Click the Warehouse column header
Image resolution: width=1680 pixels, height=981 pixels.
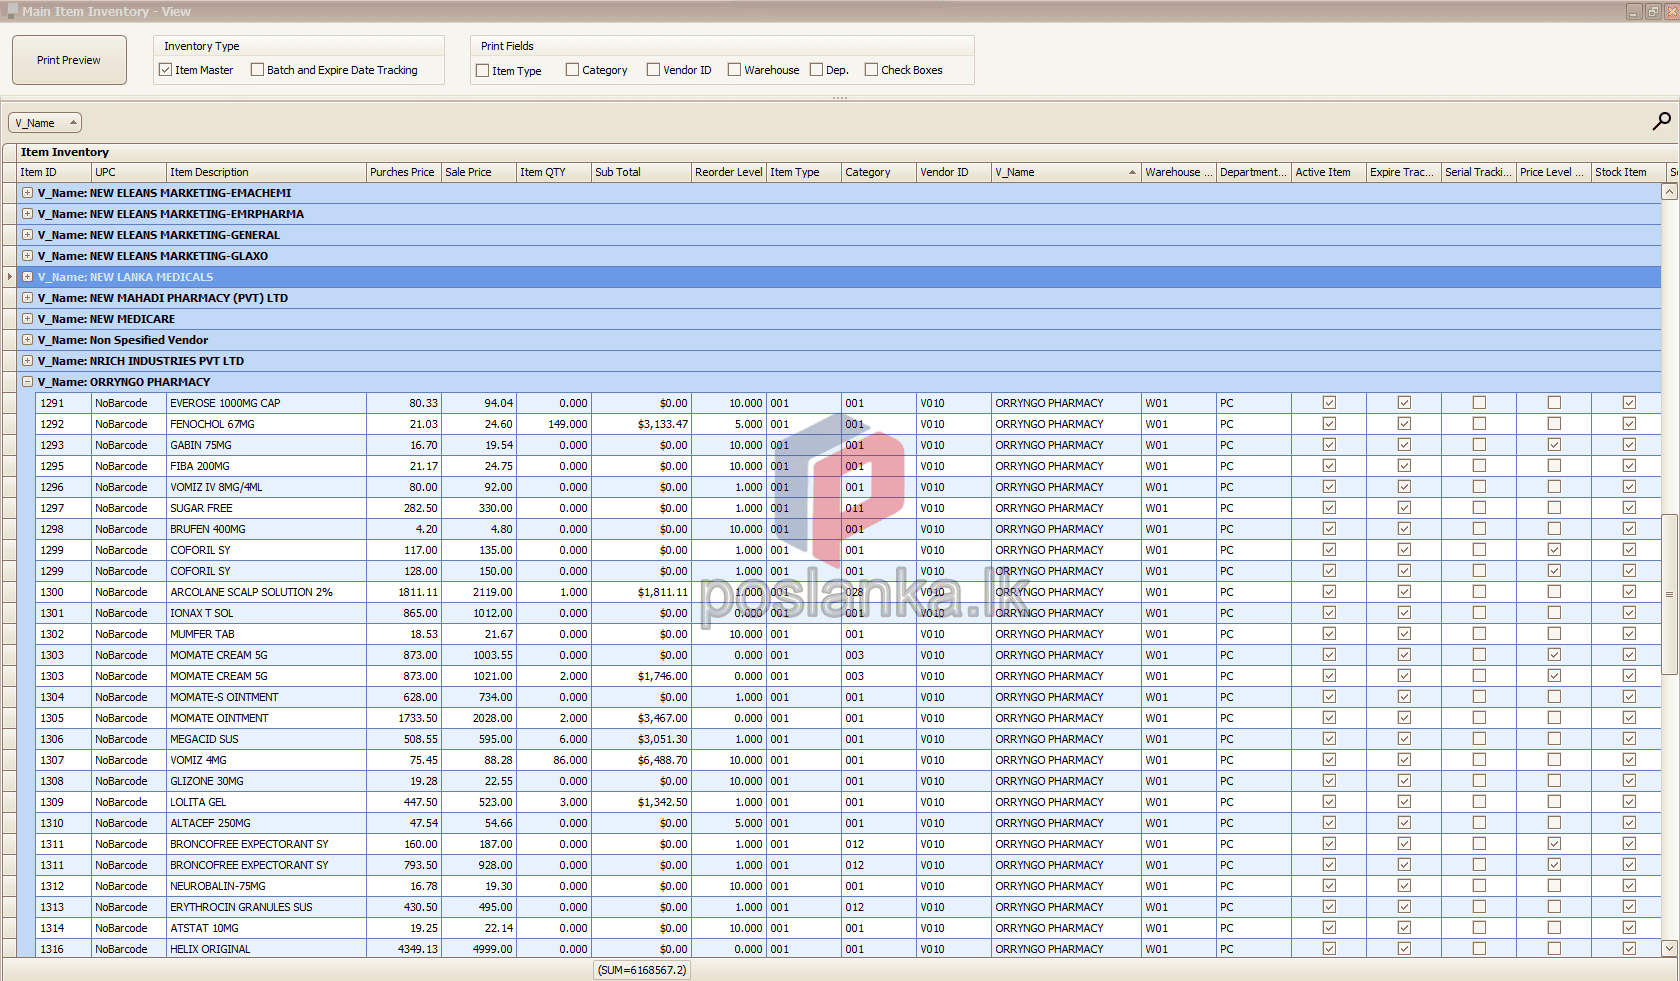(x=1179, y=172)
